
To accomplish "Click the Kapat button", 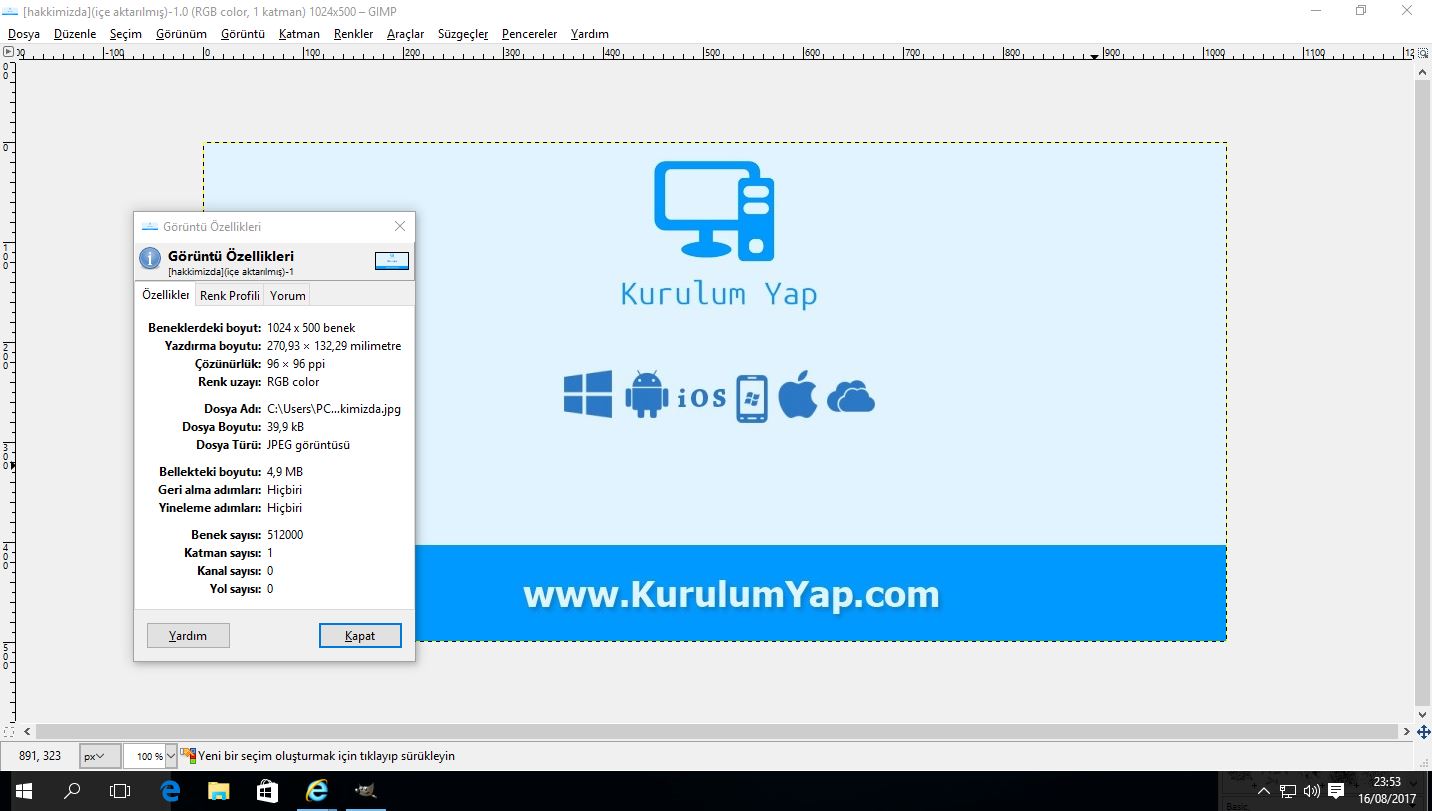I will [360, 635].
